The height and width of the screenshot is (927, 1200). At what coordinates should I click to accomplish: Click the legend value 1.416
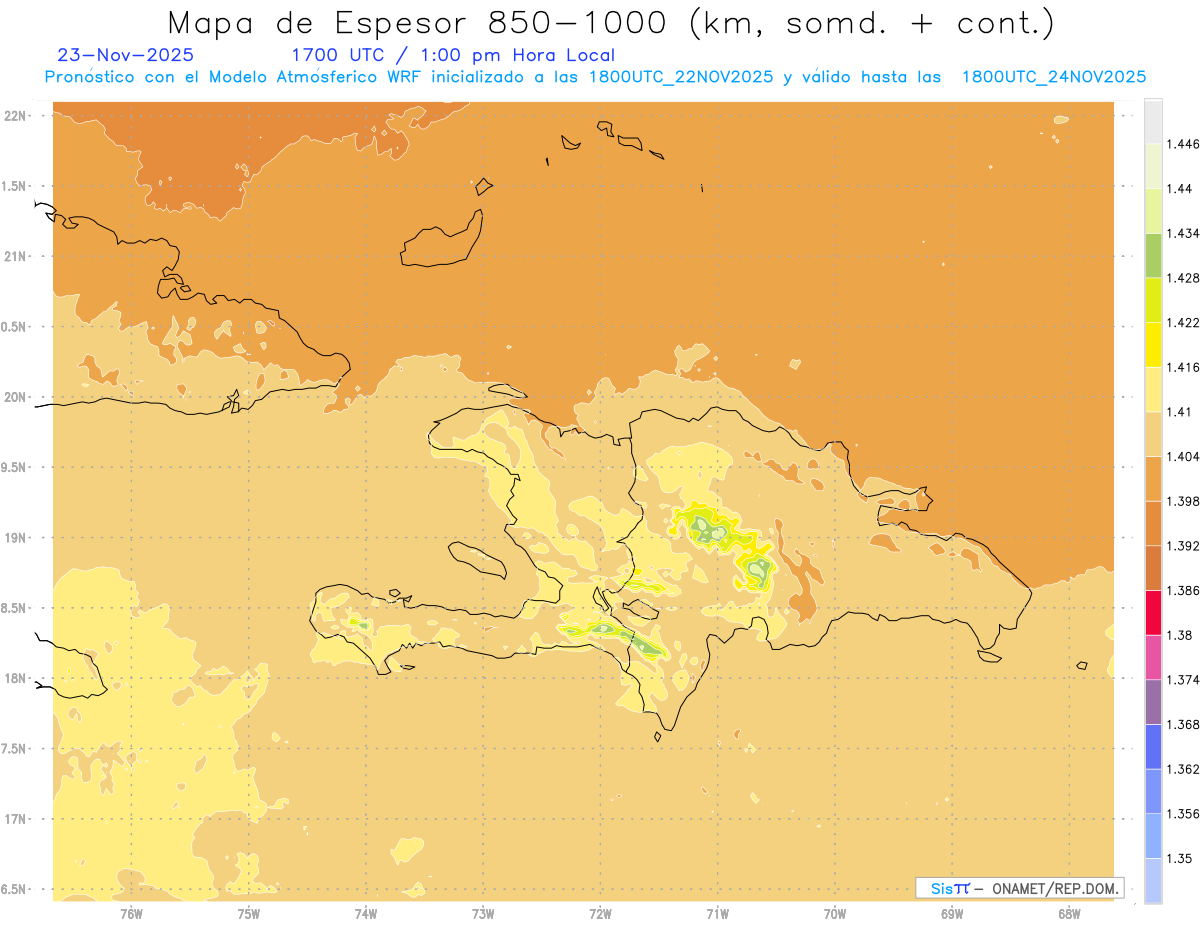[1183, 367]
